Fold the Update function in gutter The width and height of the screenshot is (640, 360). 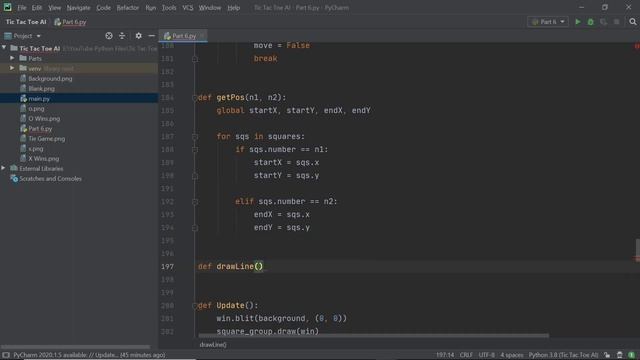click(195, 305)
